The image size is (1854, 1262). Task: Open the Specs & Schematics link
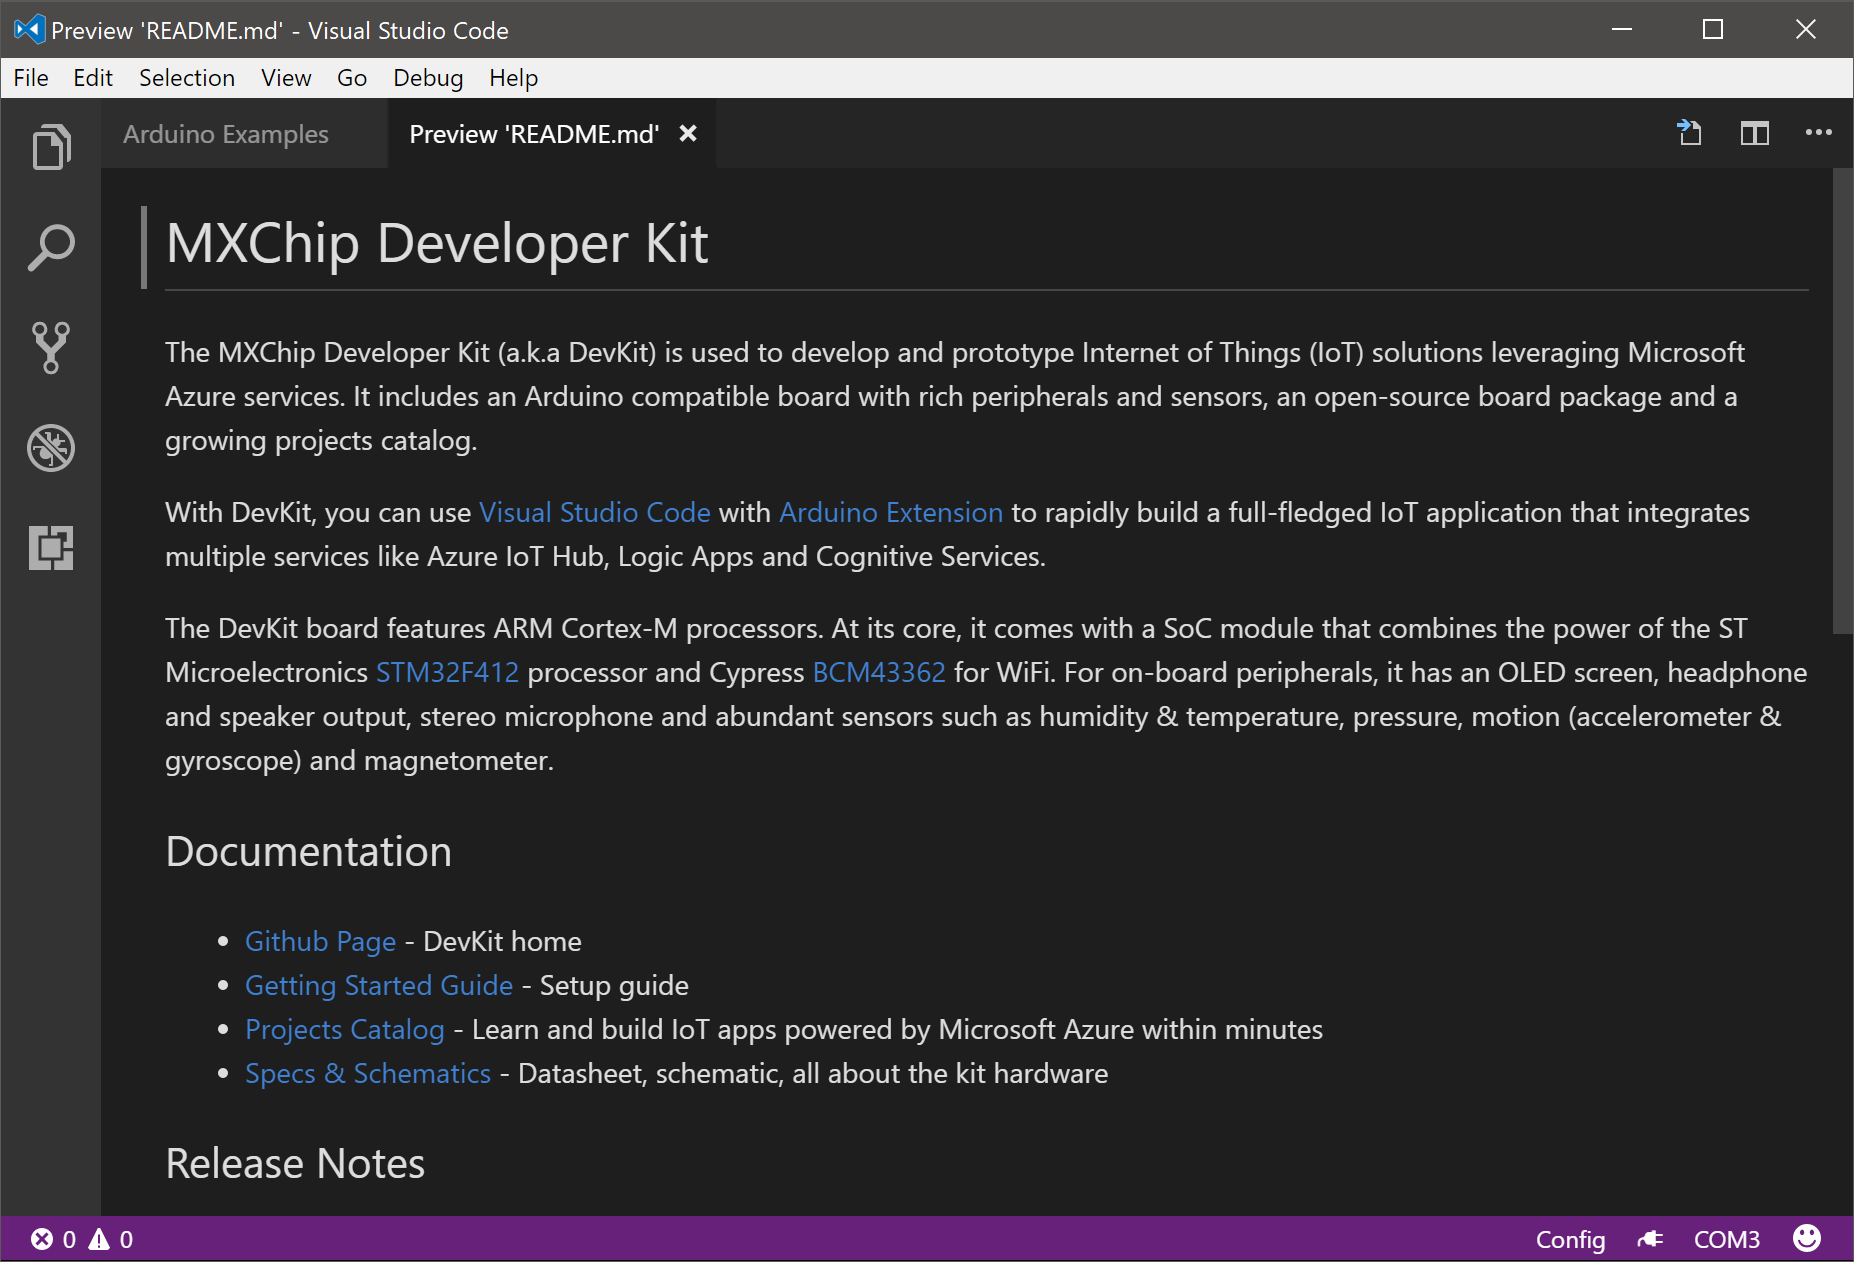tap(368, 1073)
